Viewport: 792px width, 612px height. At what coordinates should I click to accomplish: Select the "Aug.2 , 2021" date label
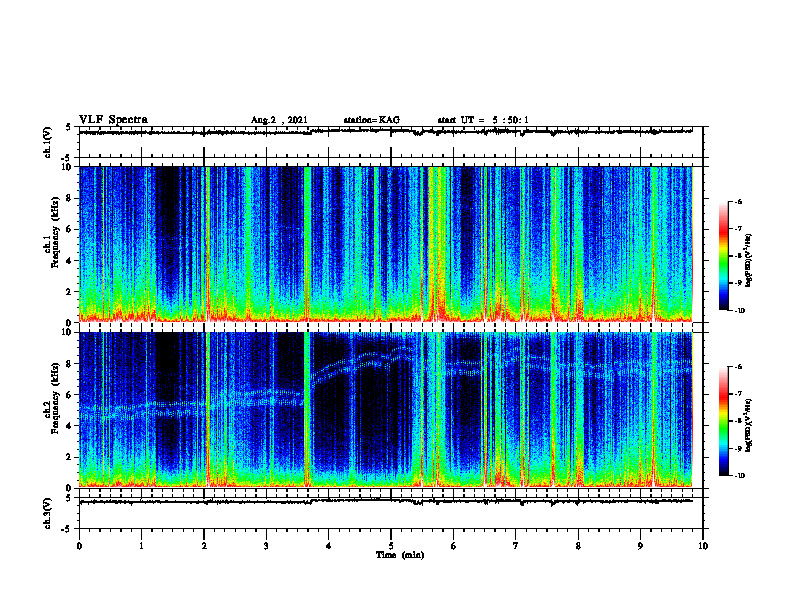click(x=279, y=120)
